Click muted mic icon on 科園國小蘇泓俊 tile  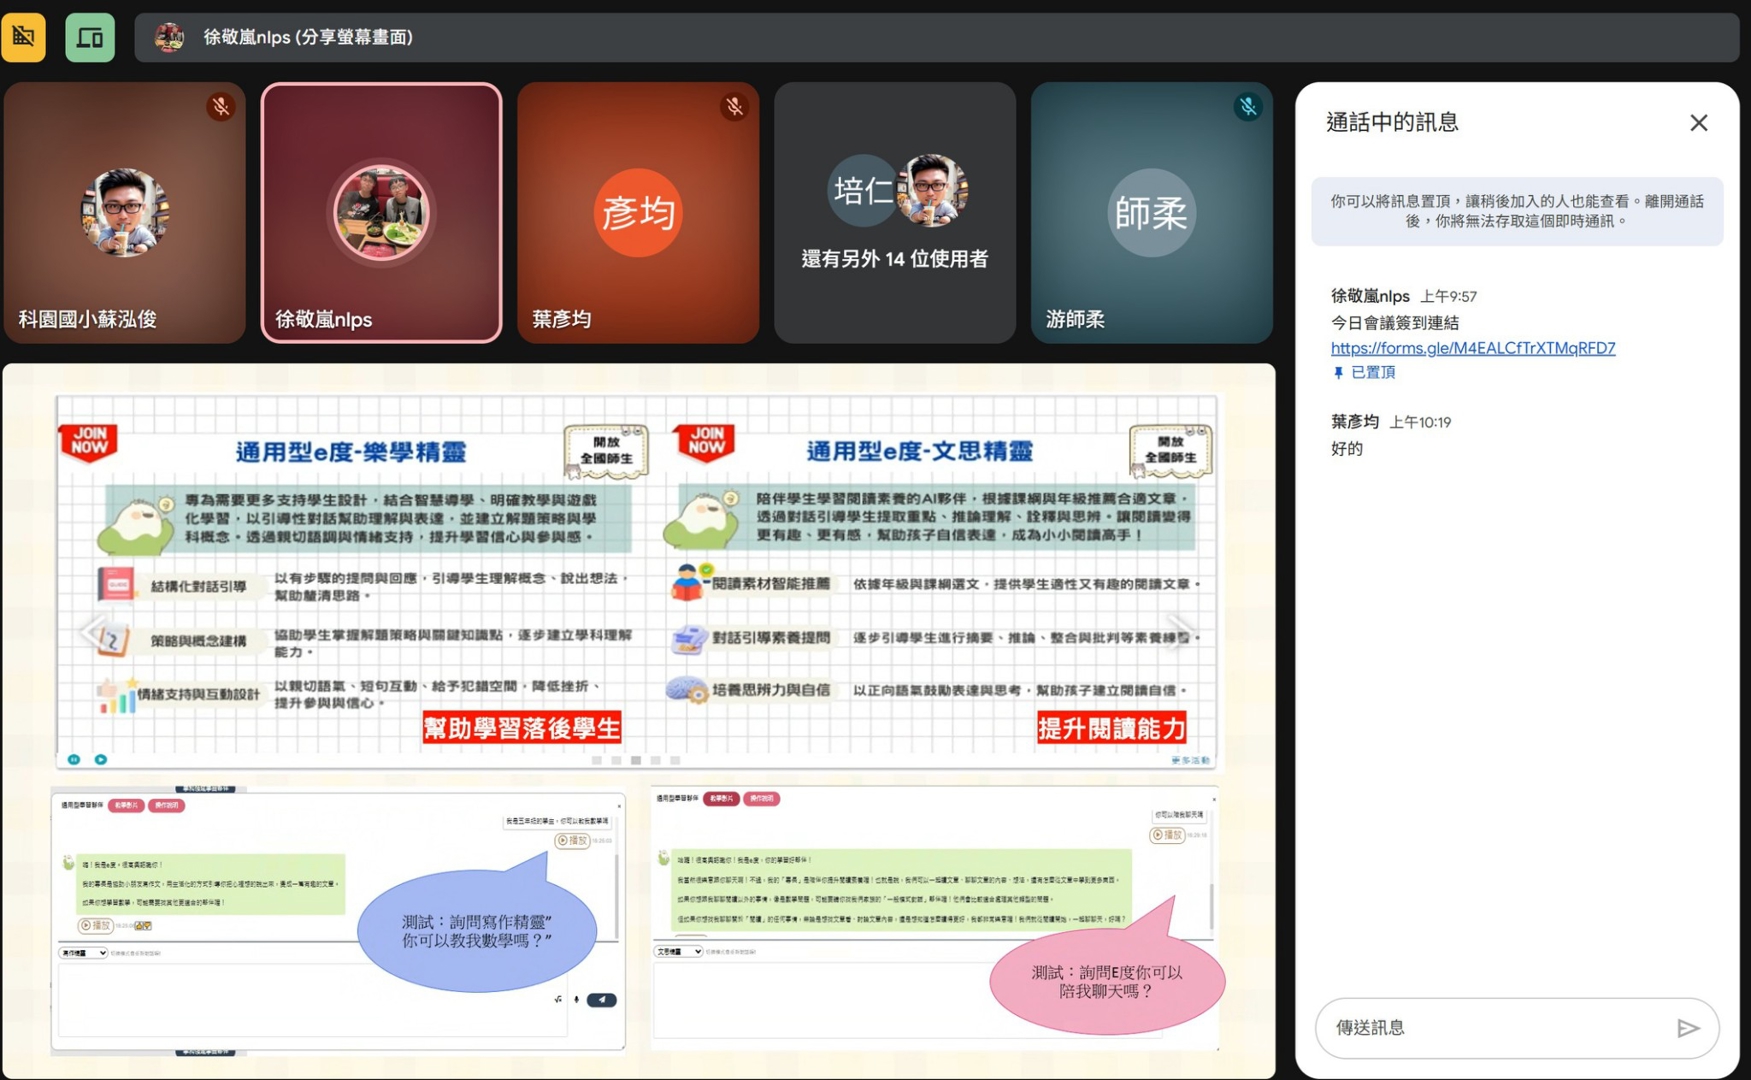coord(220,106)
